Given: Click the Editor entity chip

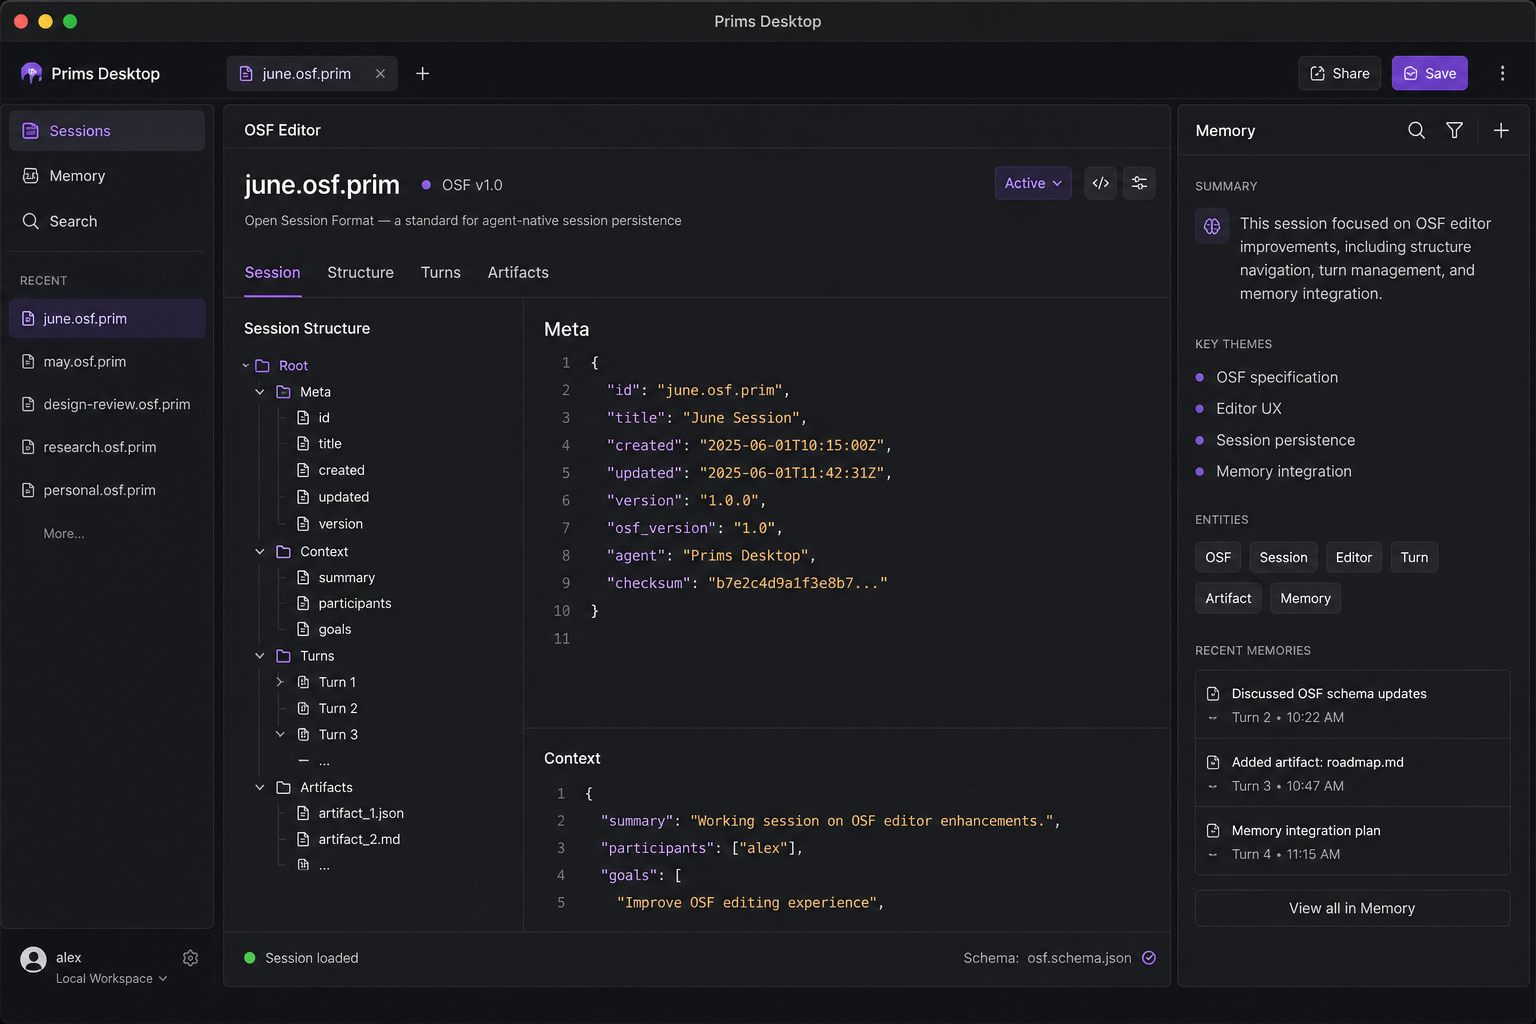Looking at the screenshot, I should point(1354,557).
